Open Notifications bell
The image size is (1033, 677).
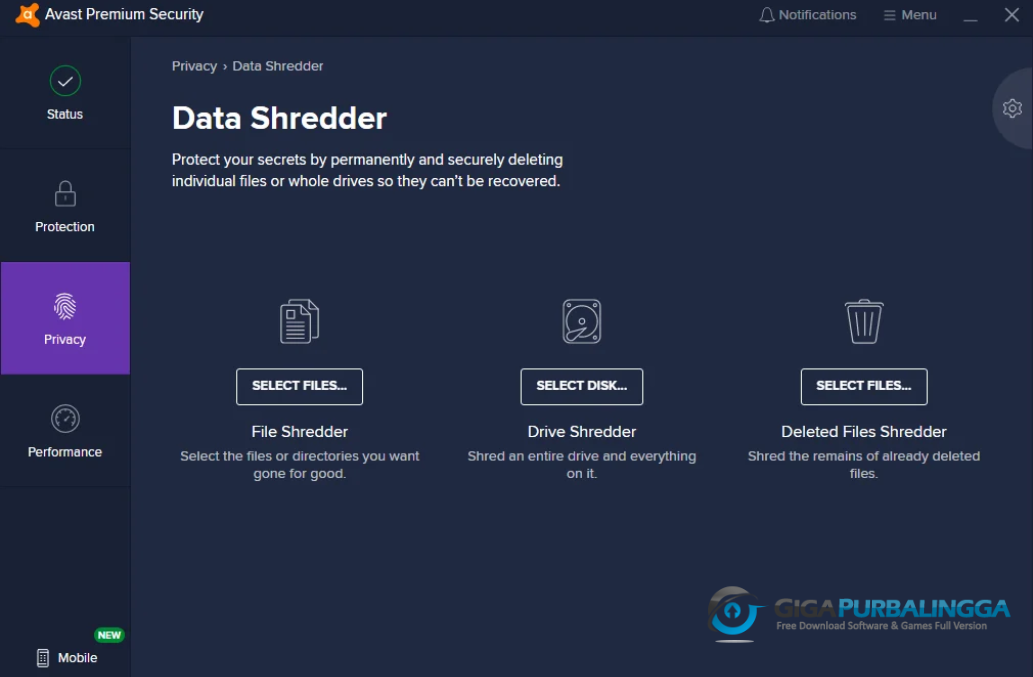pyautogui.click(x=808, y=14)
